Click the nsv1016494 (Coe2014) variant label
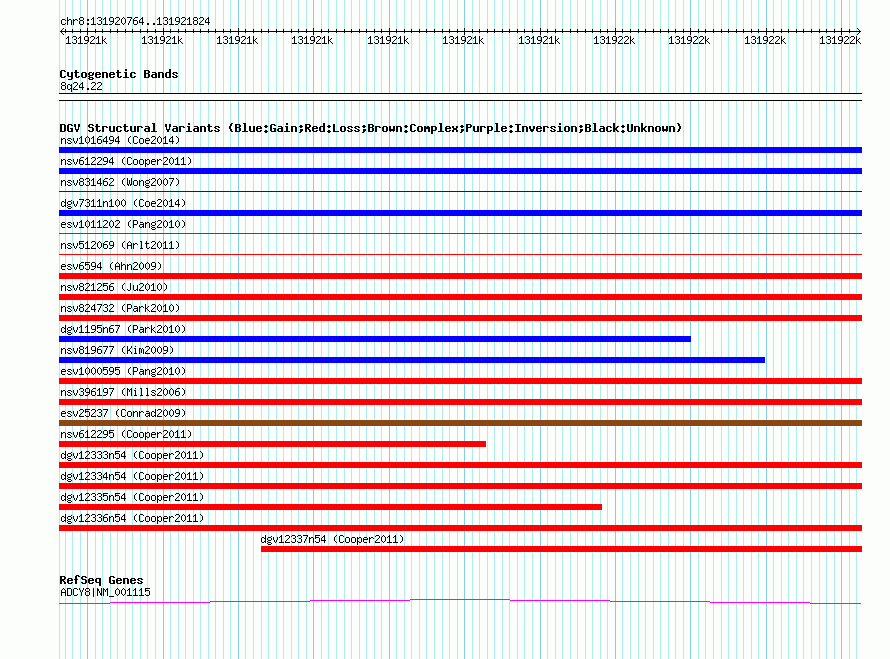The width and height of the screenshot is (890, 659). (x=120, y=140)
